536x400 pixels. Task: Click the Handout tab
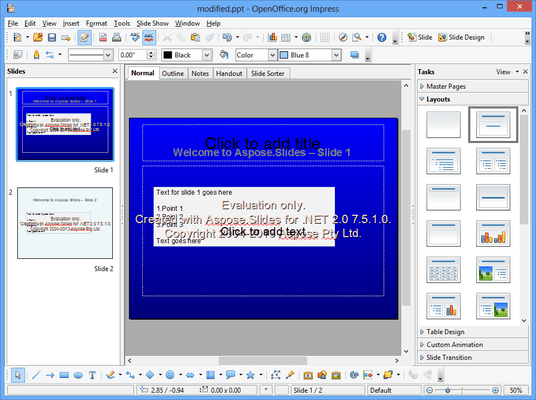[229, 73]
